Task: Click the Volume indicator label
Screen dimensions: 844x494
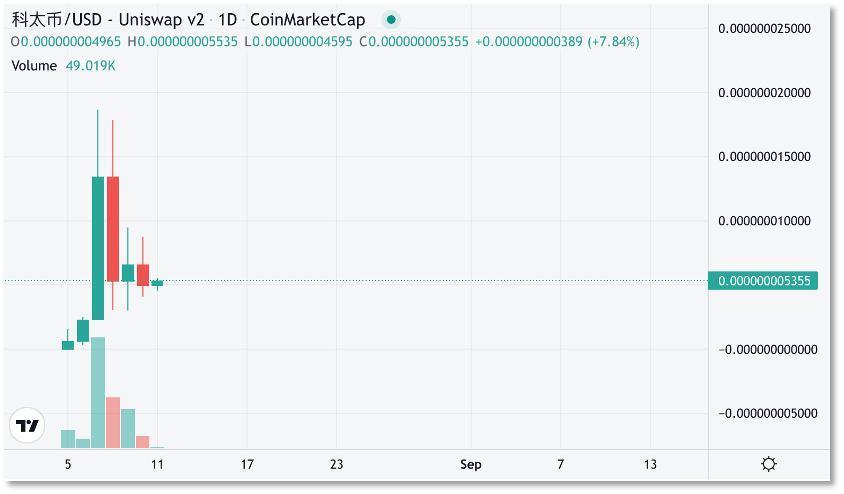Action: (34, 65)
